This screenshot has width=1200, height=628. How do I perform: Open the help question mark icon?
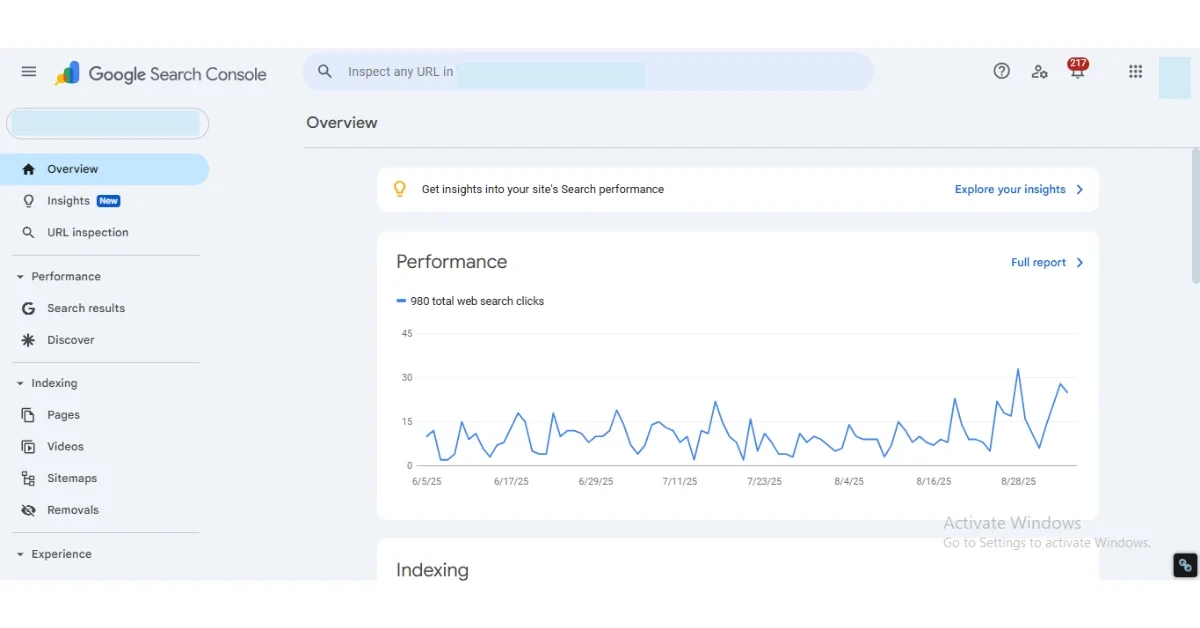[1001, 71]
